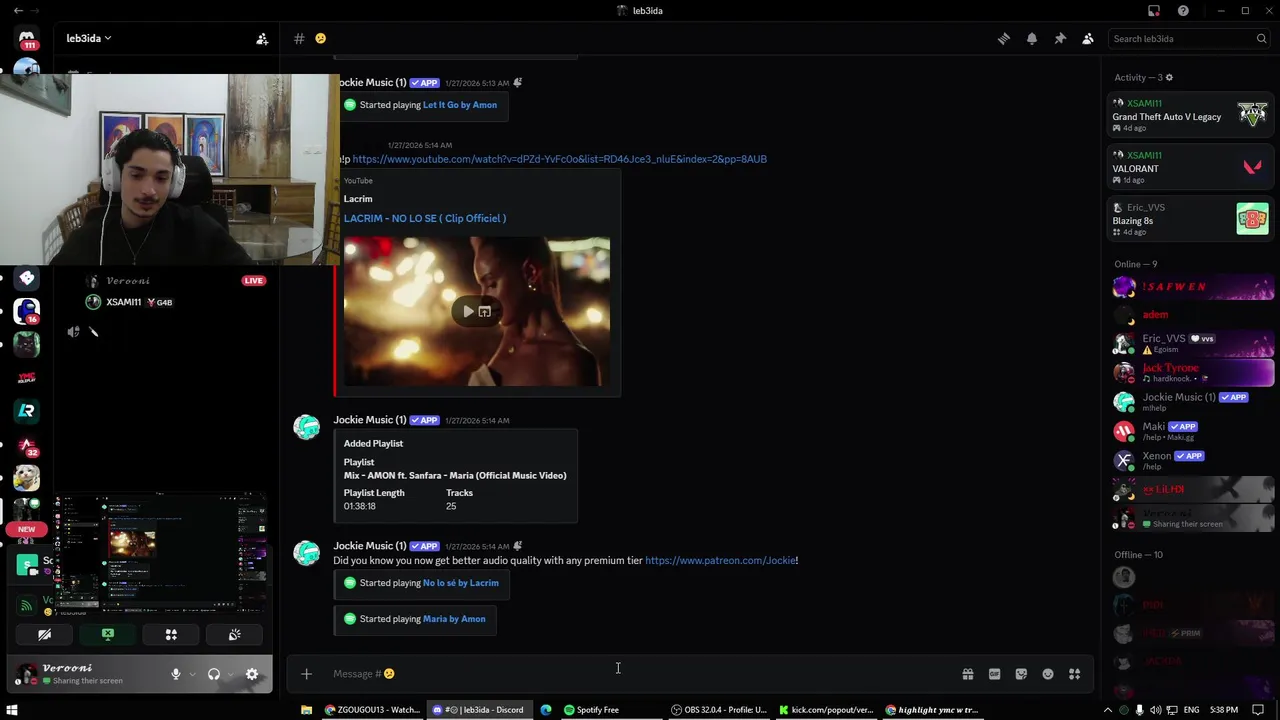1280x720 pixels.
Task: Select Xenon app in member list
Action: coord(1192,460)
